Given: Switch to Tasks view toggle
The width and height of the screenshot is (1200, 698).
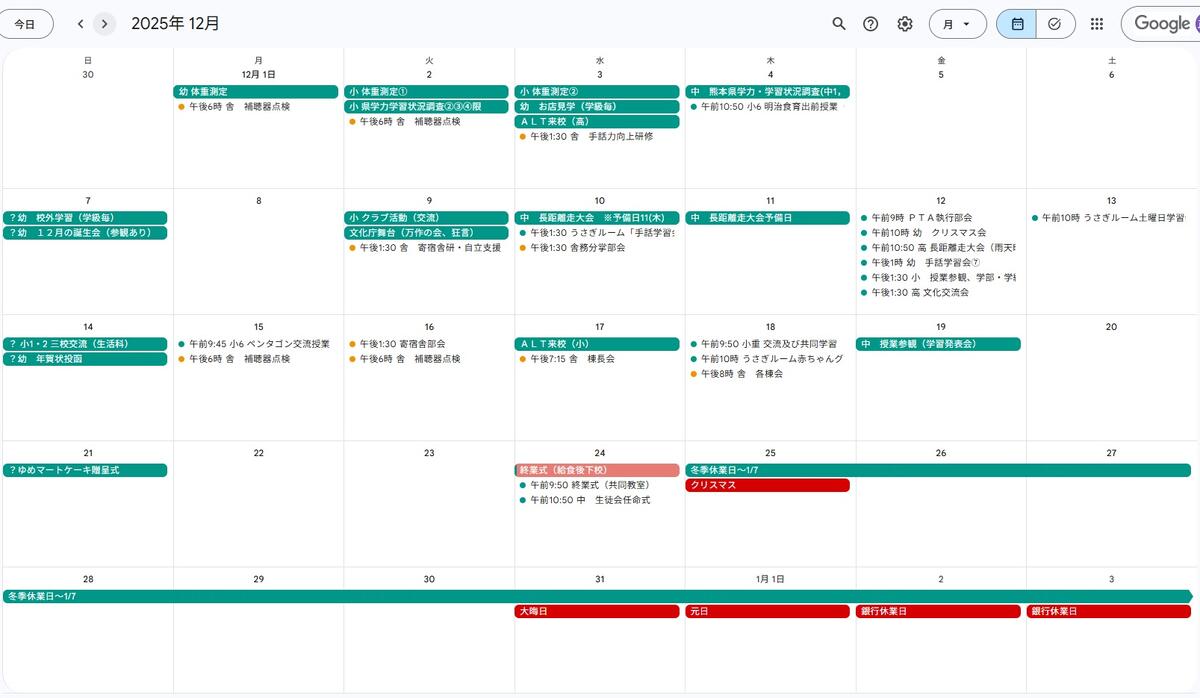Looking at the screenshot, I should pyautogui.click(x=1055, y=24).
